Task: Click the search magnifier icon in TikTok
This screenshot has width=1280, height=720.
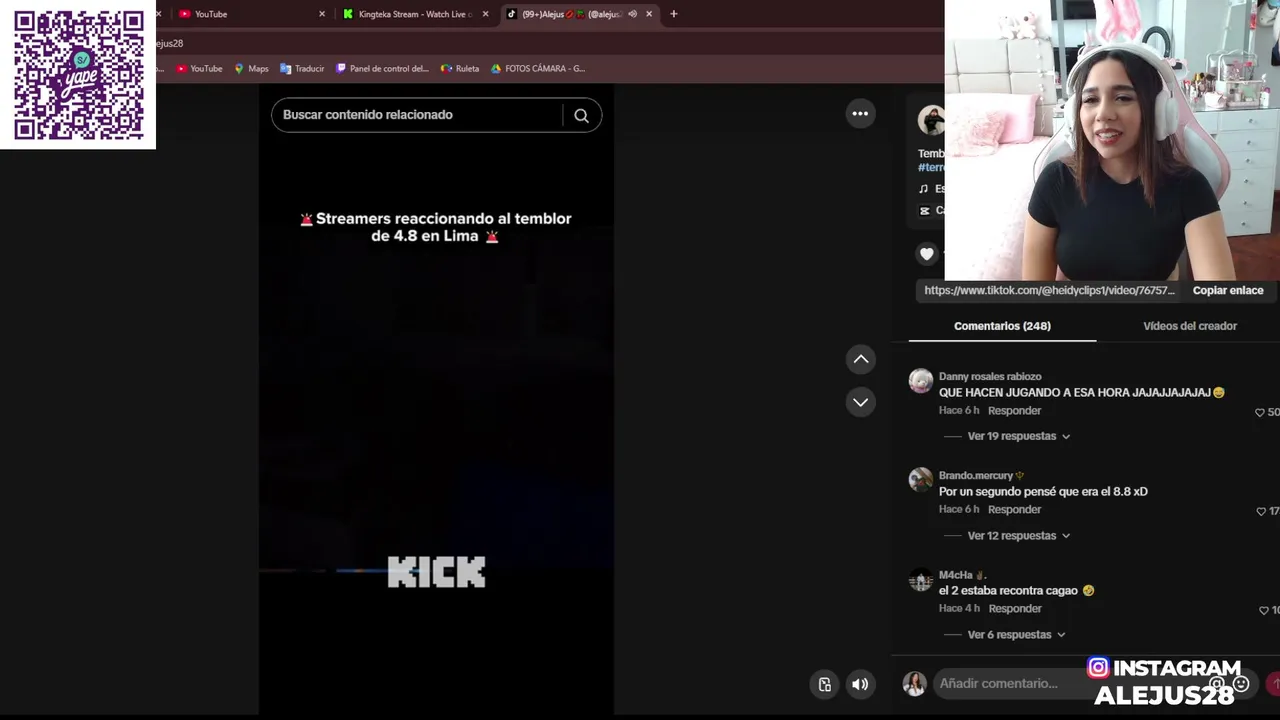Action: (x=581, y=115)
